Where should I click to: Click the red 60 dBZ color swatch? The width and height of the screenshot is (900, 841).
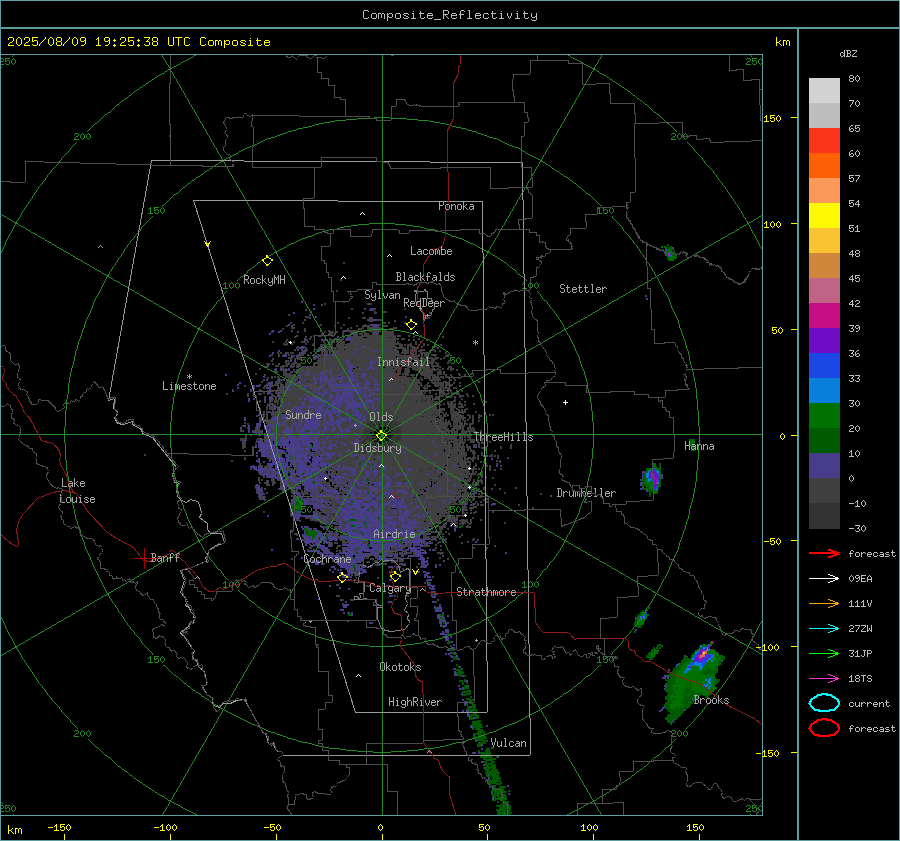click(824, 141)
